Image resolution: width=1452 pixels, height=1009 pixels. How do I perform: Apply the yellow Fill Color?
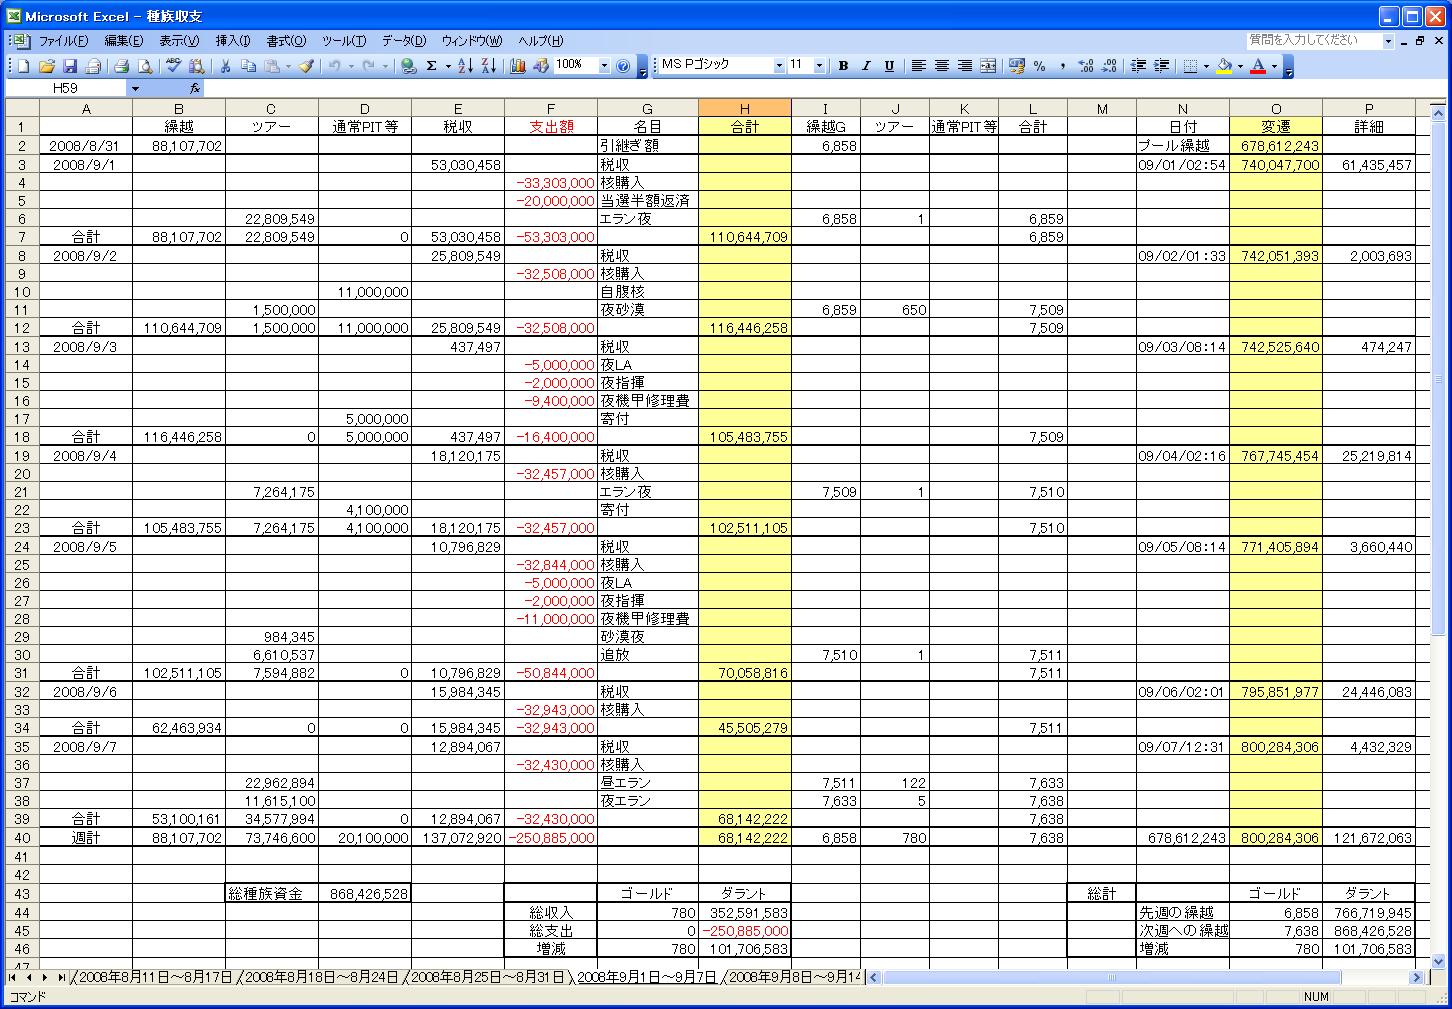coord(1224,66)
